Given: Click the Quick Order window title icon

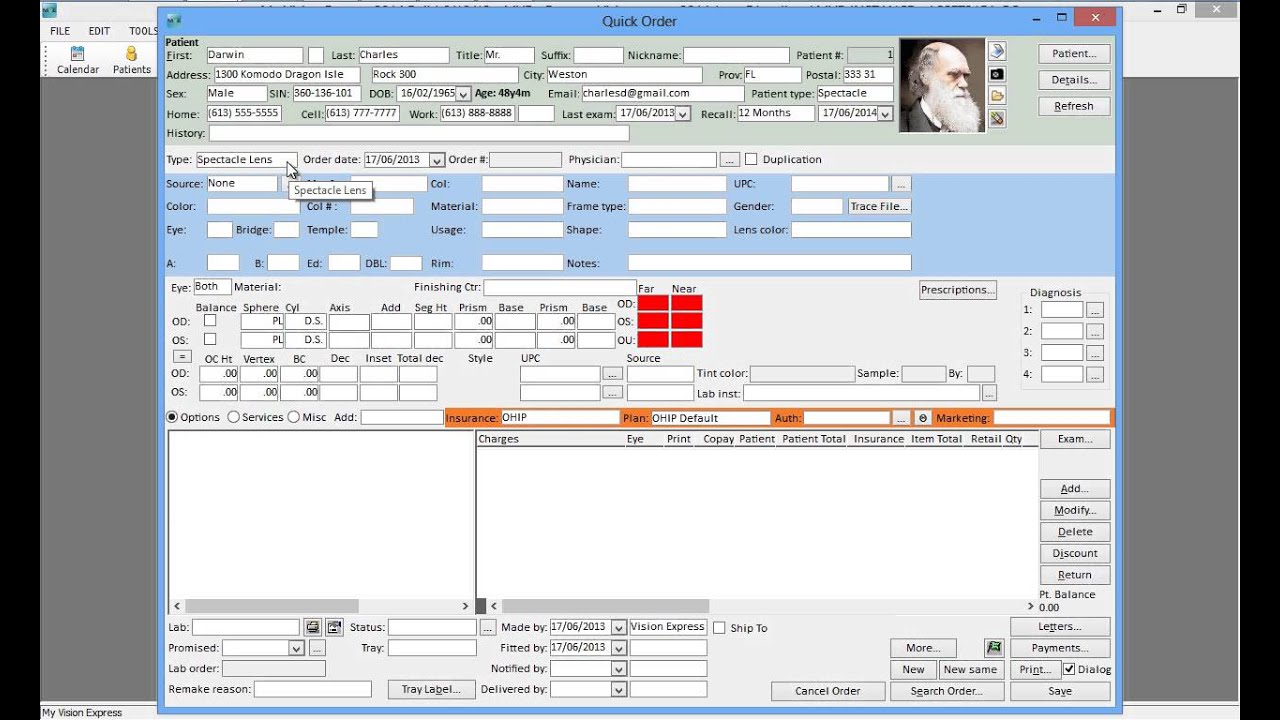Looking at the screenshot, I should click(x=174, y=20).
